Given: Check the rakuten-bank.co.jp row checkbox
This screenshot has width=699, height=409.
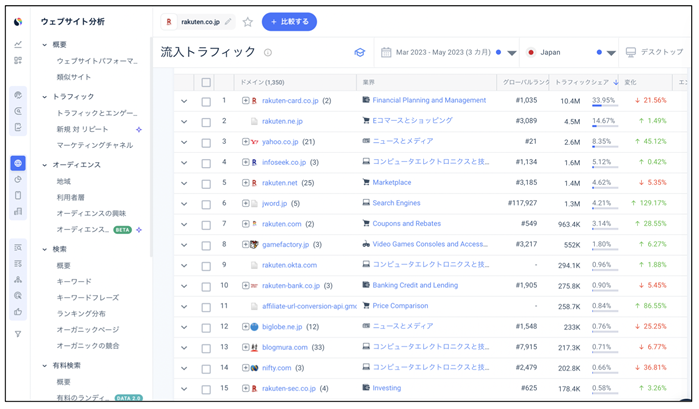Looking at the screenshot, I should 206,286.
